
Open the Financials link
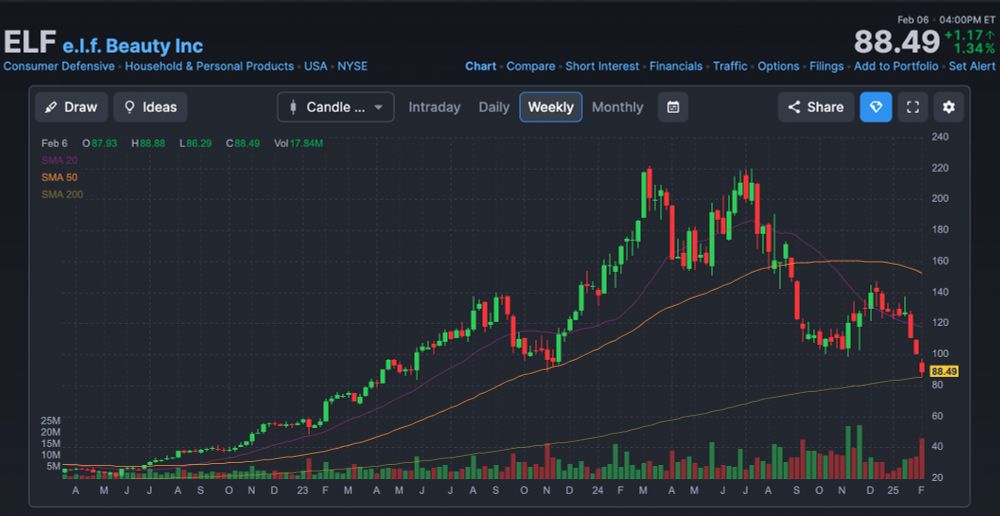pyautogui.click(x=676, y=66)
